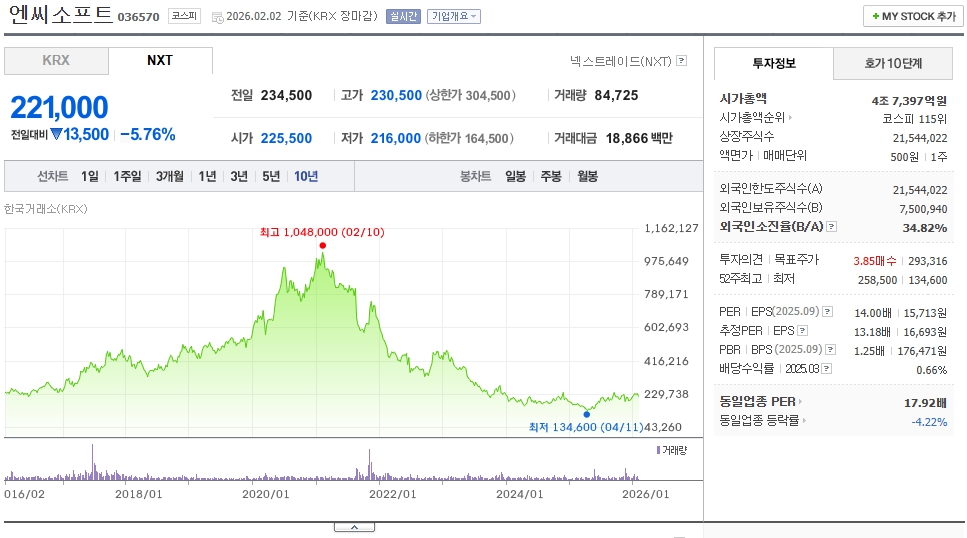Image resolution: width=967 pixels, height=538 pixels.
Task: Select the 1년 line chart period
Action: 207,176
